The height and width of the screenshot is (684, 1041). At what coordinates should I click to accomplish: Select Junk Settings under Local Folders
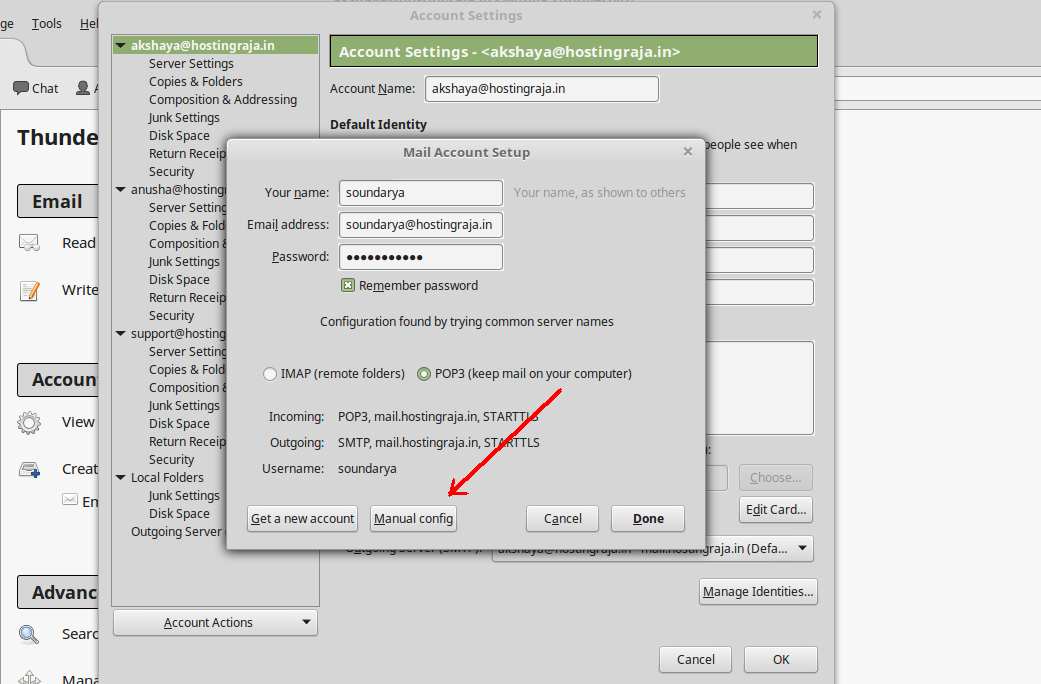click(184, 495)
